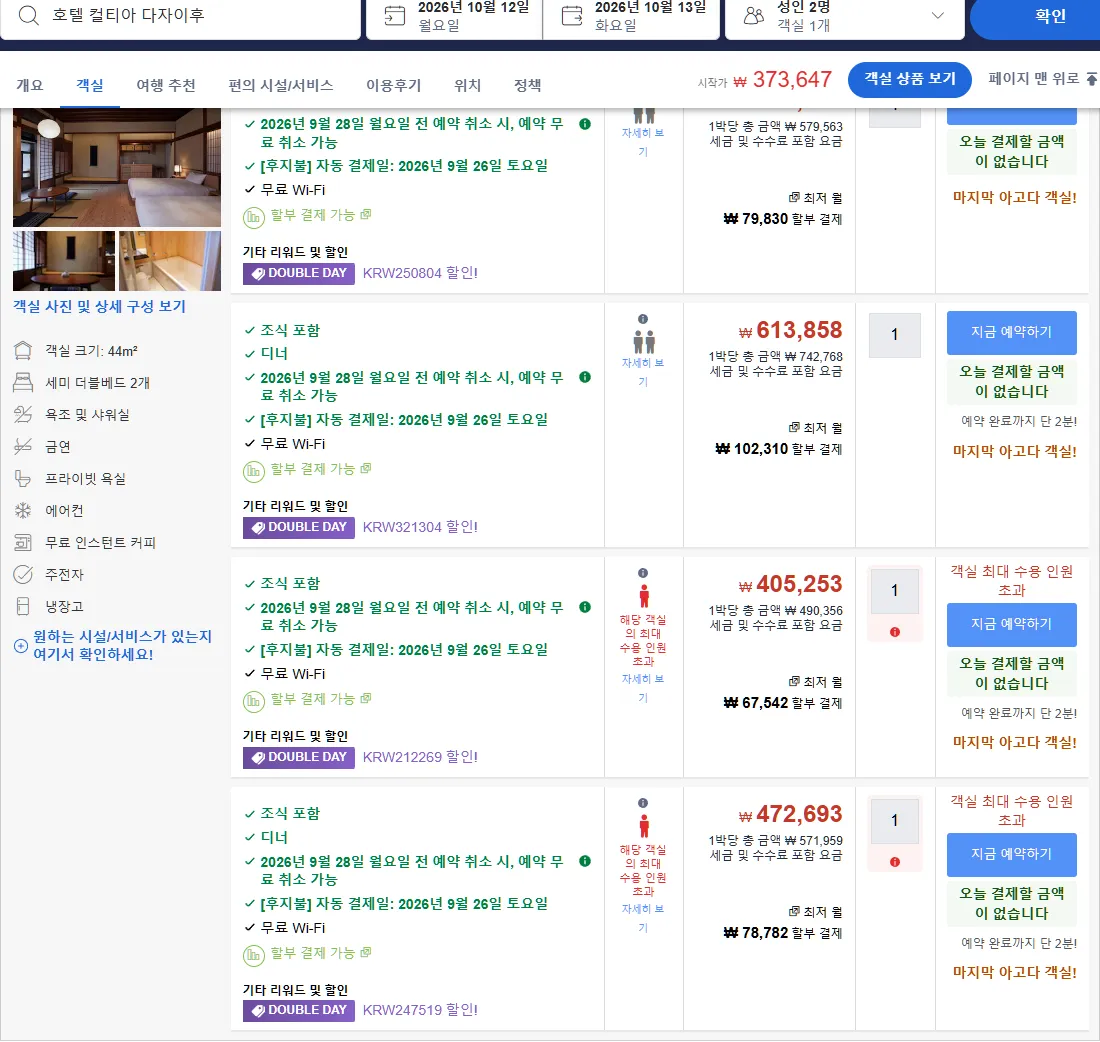The height and width of the screenshot is (1042, 1100).
Task: Click red single-guest icon in 405,253 offer
Action: 643,596
